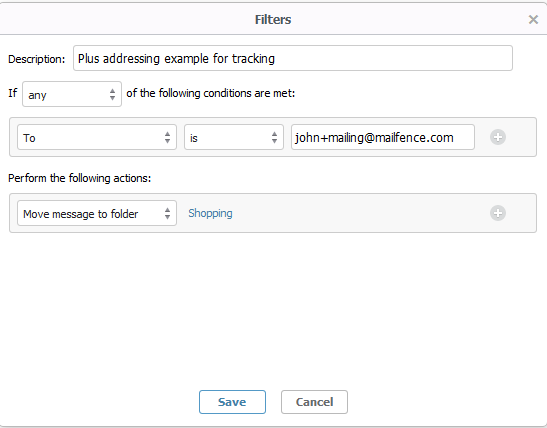This screenshot has width=547, height=428.
Task: Click the arrows on the 'any' selector
Action: [x=112, y=94]
